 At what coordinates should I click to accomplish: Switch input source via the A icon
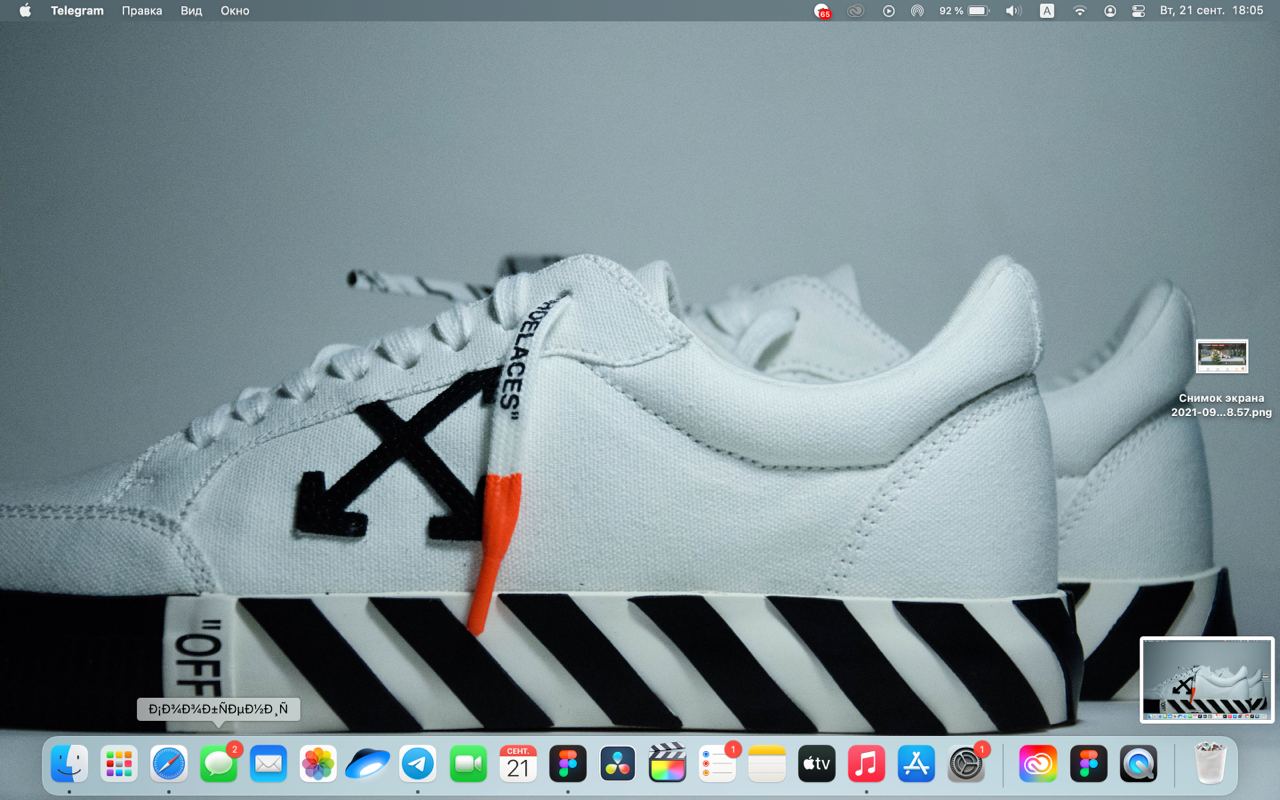coord(1047,11)
